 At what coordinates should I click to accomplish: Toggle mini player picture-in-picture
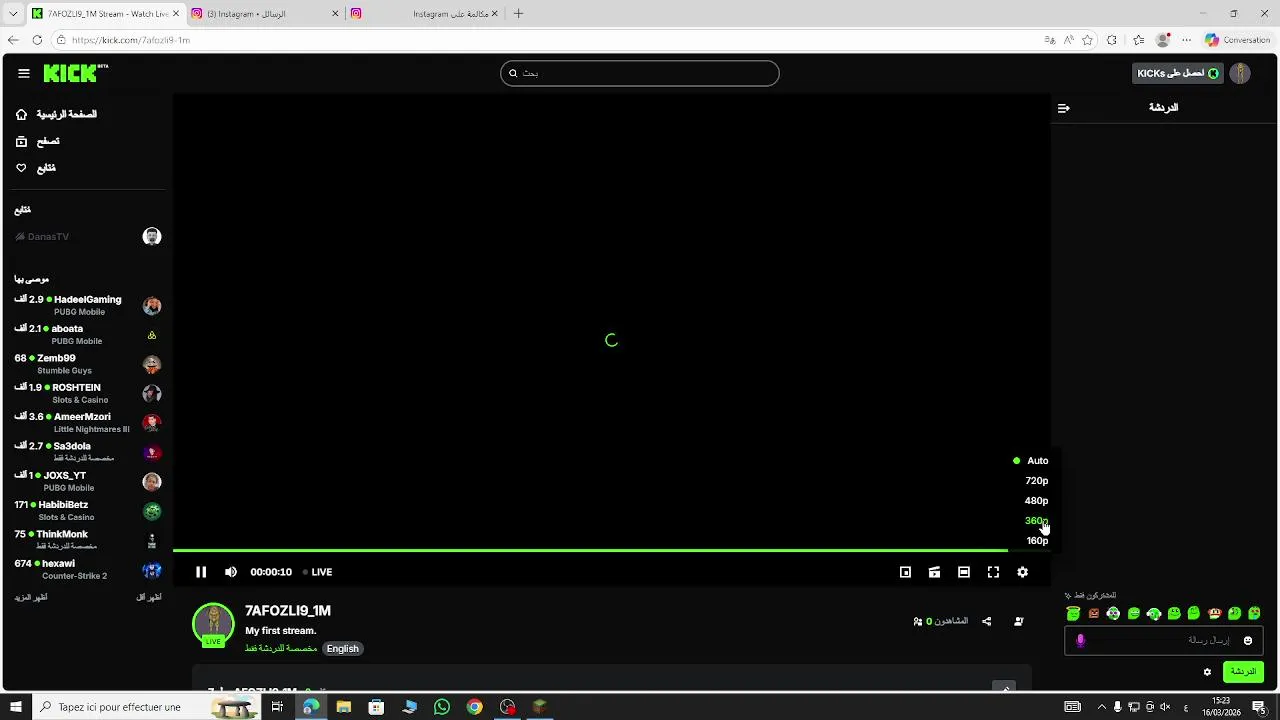(905, 572)
